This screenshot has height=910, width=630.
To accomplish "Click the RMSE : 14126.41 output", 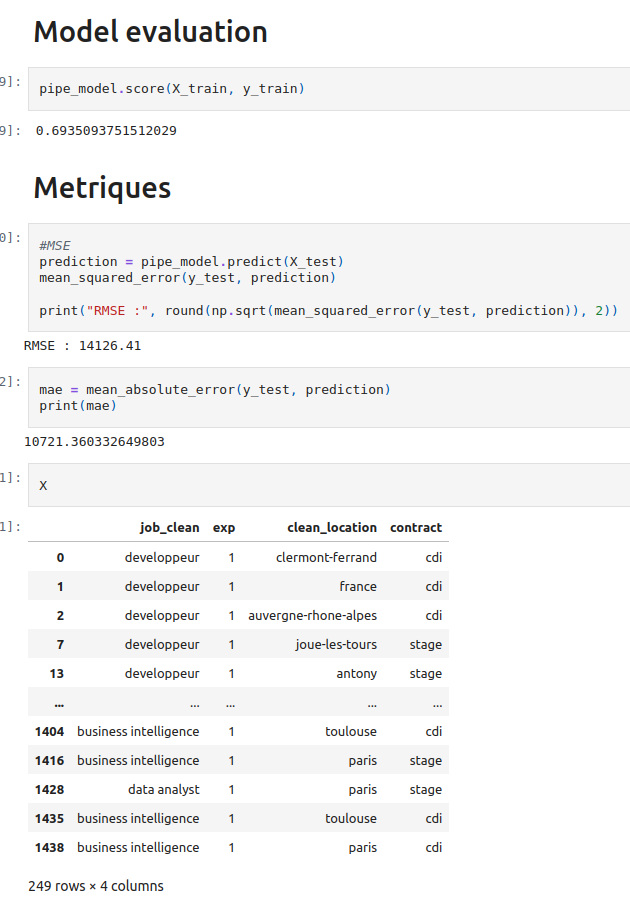I will (x=82, y=346).
